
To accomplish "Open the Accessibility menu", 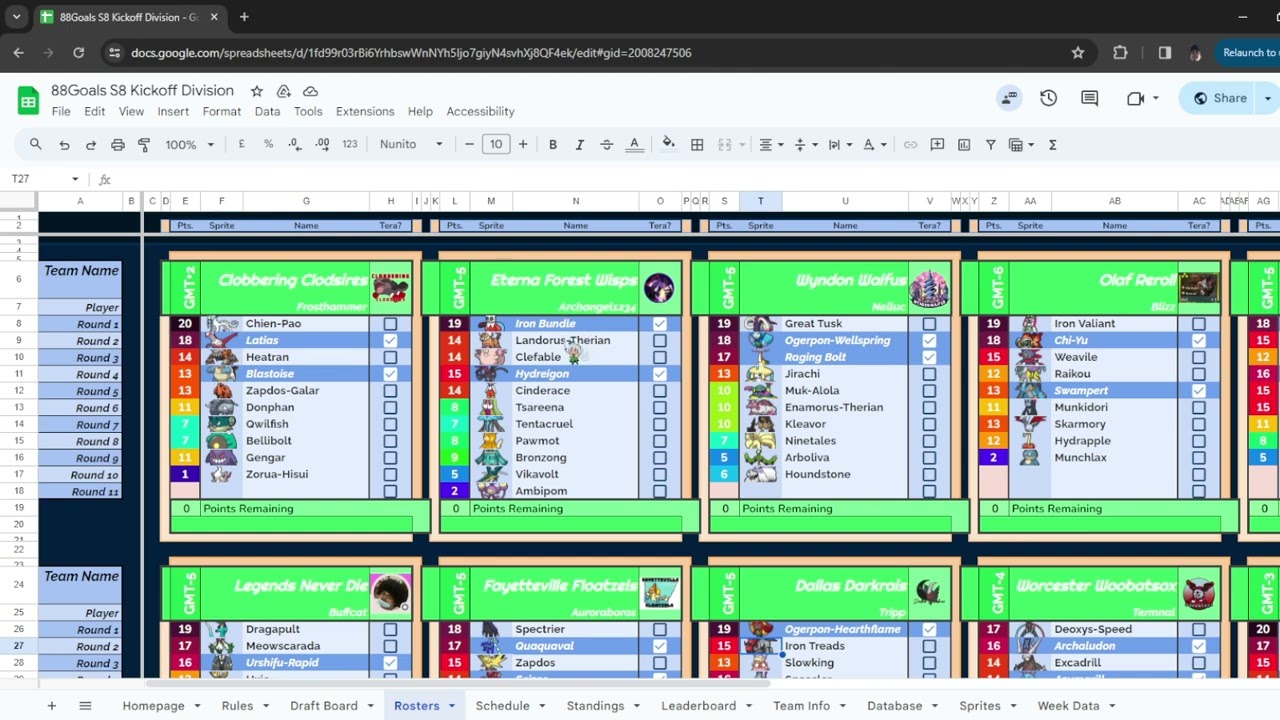I will (x=481, y=112).
